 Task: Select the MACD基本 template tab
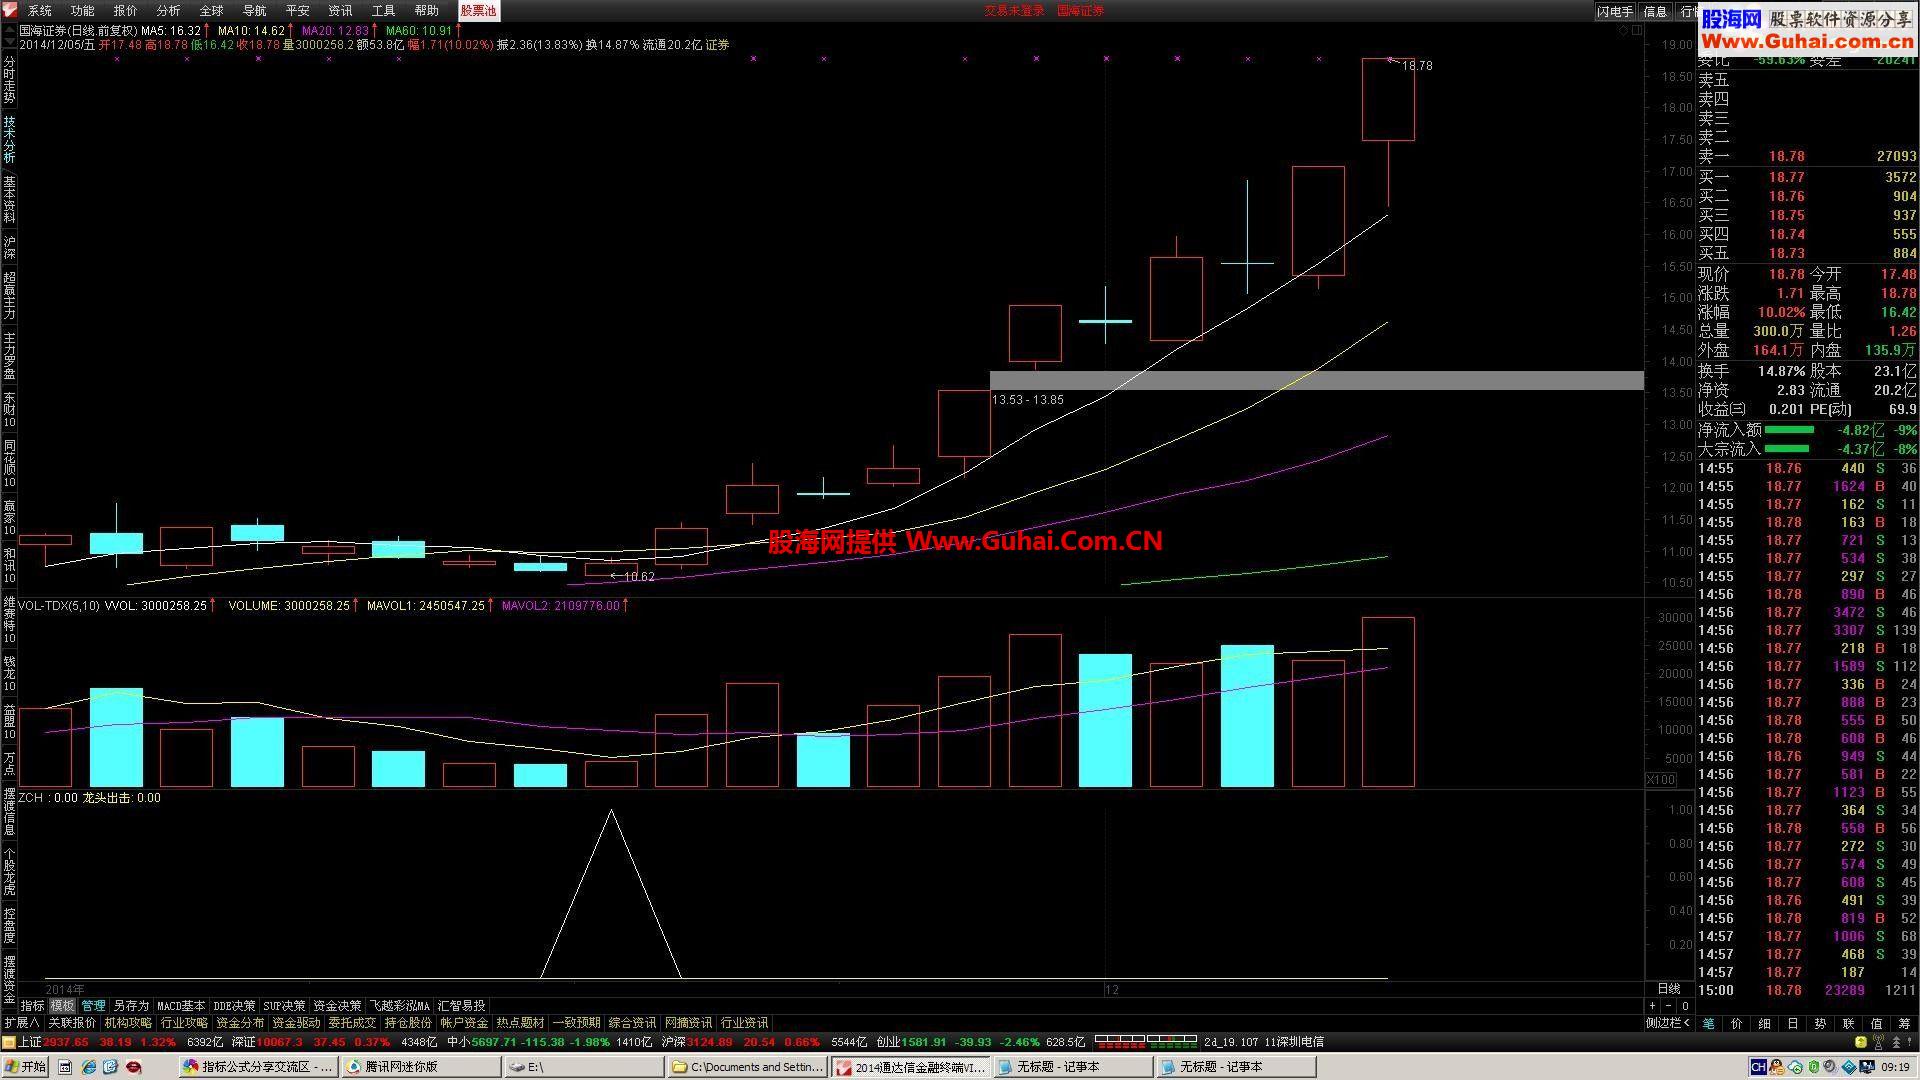point(181,1005)
